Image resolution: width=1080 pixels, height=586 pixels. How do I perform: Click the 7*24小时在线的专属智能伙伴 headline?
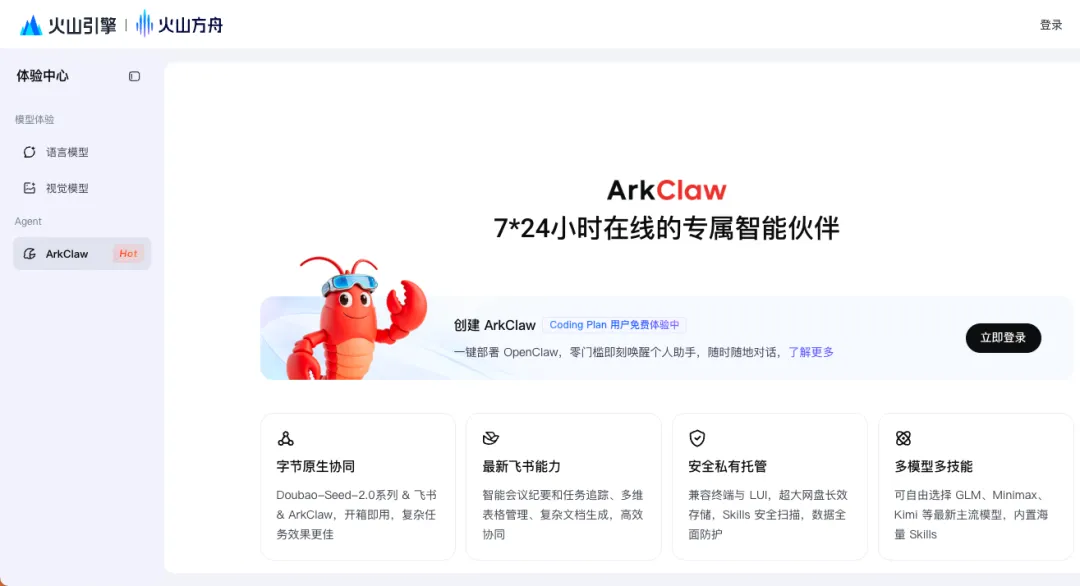pyautogui.click(x=666, y=228)
